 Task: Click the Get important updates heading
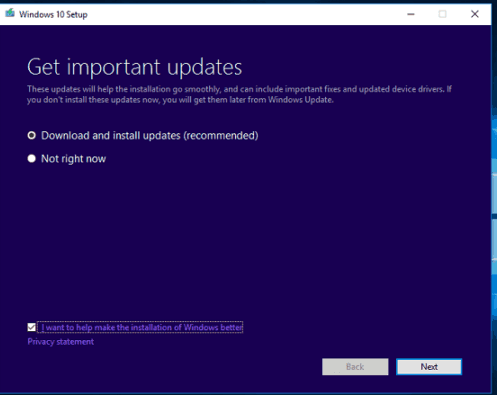[134, 67]
